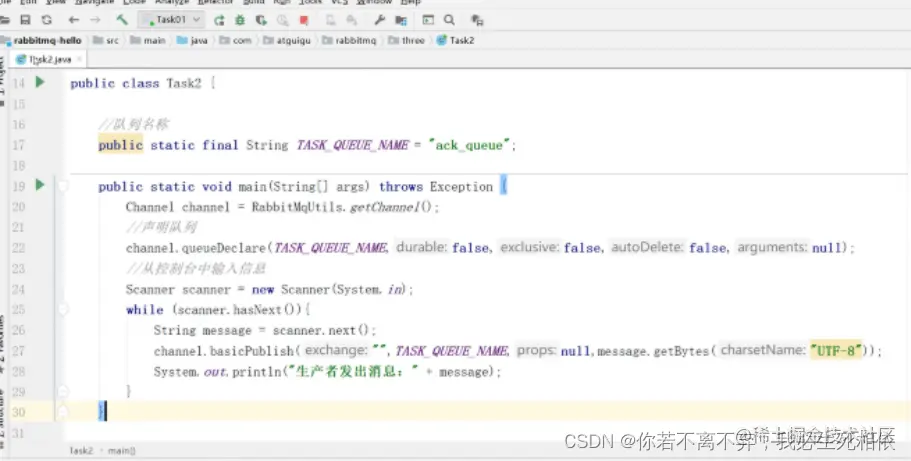Viewport: 911px width, 461px height.
Task: Select src folder in navigation bar
Action: (x=106, y=41)
